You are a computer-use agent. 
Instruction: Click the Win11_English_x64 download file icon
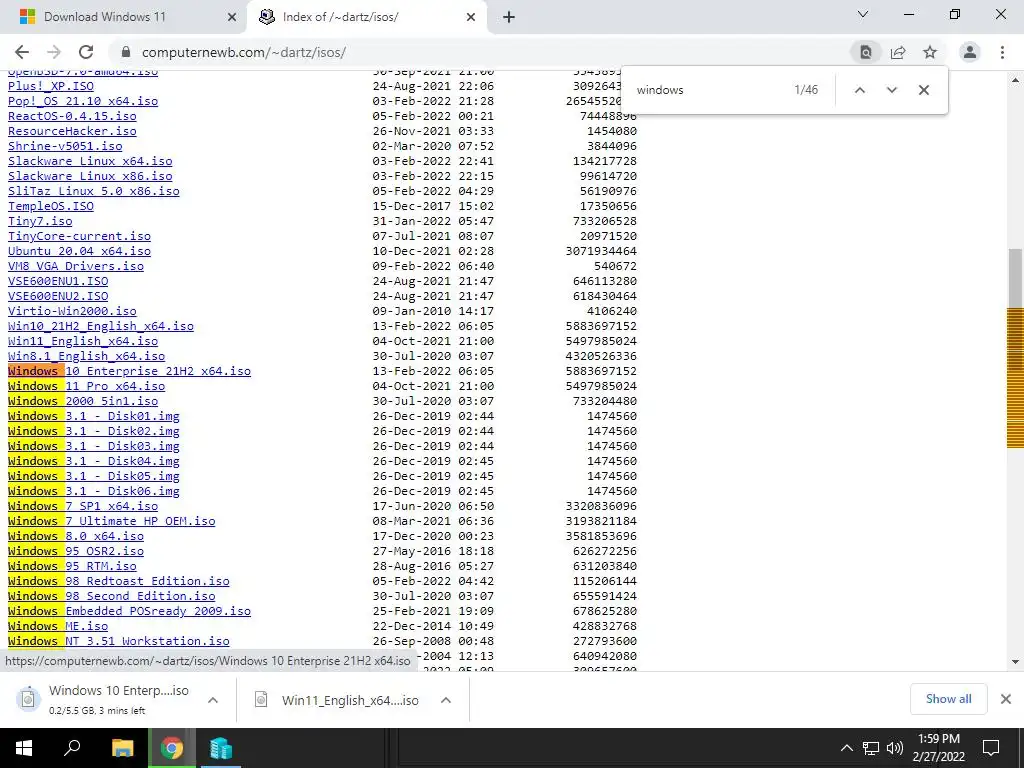pos(261,700)
